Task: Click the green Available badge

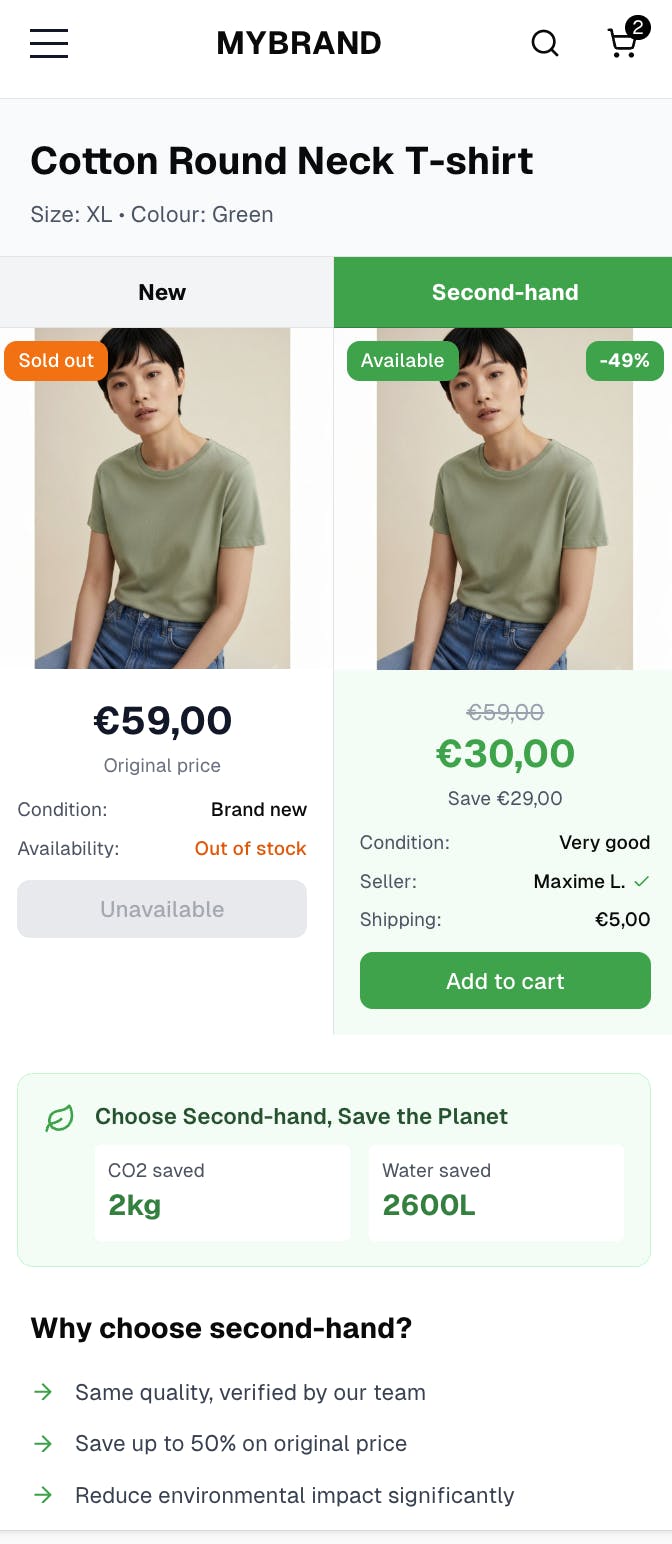Action: (x=402, y=361)
